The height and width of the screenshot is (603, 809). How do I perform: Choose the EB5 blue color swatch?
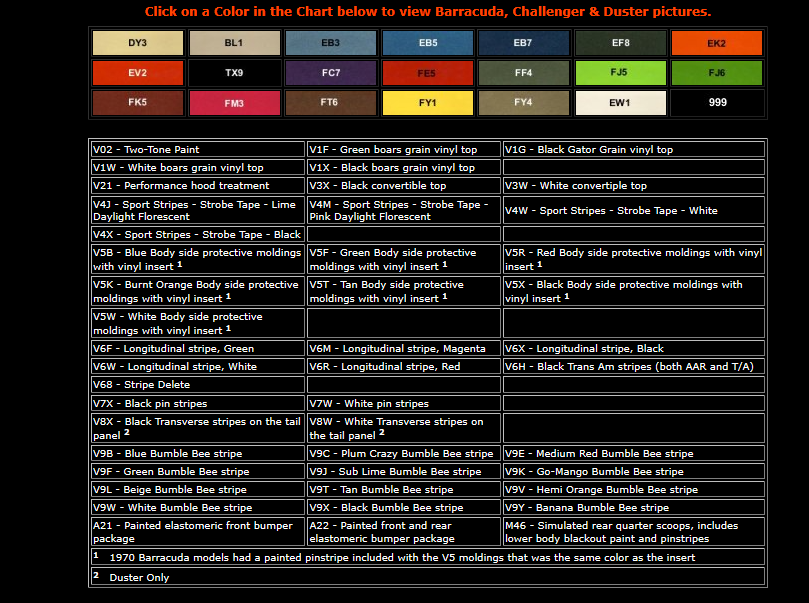(427, 43)
